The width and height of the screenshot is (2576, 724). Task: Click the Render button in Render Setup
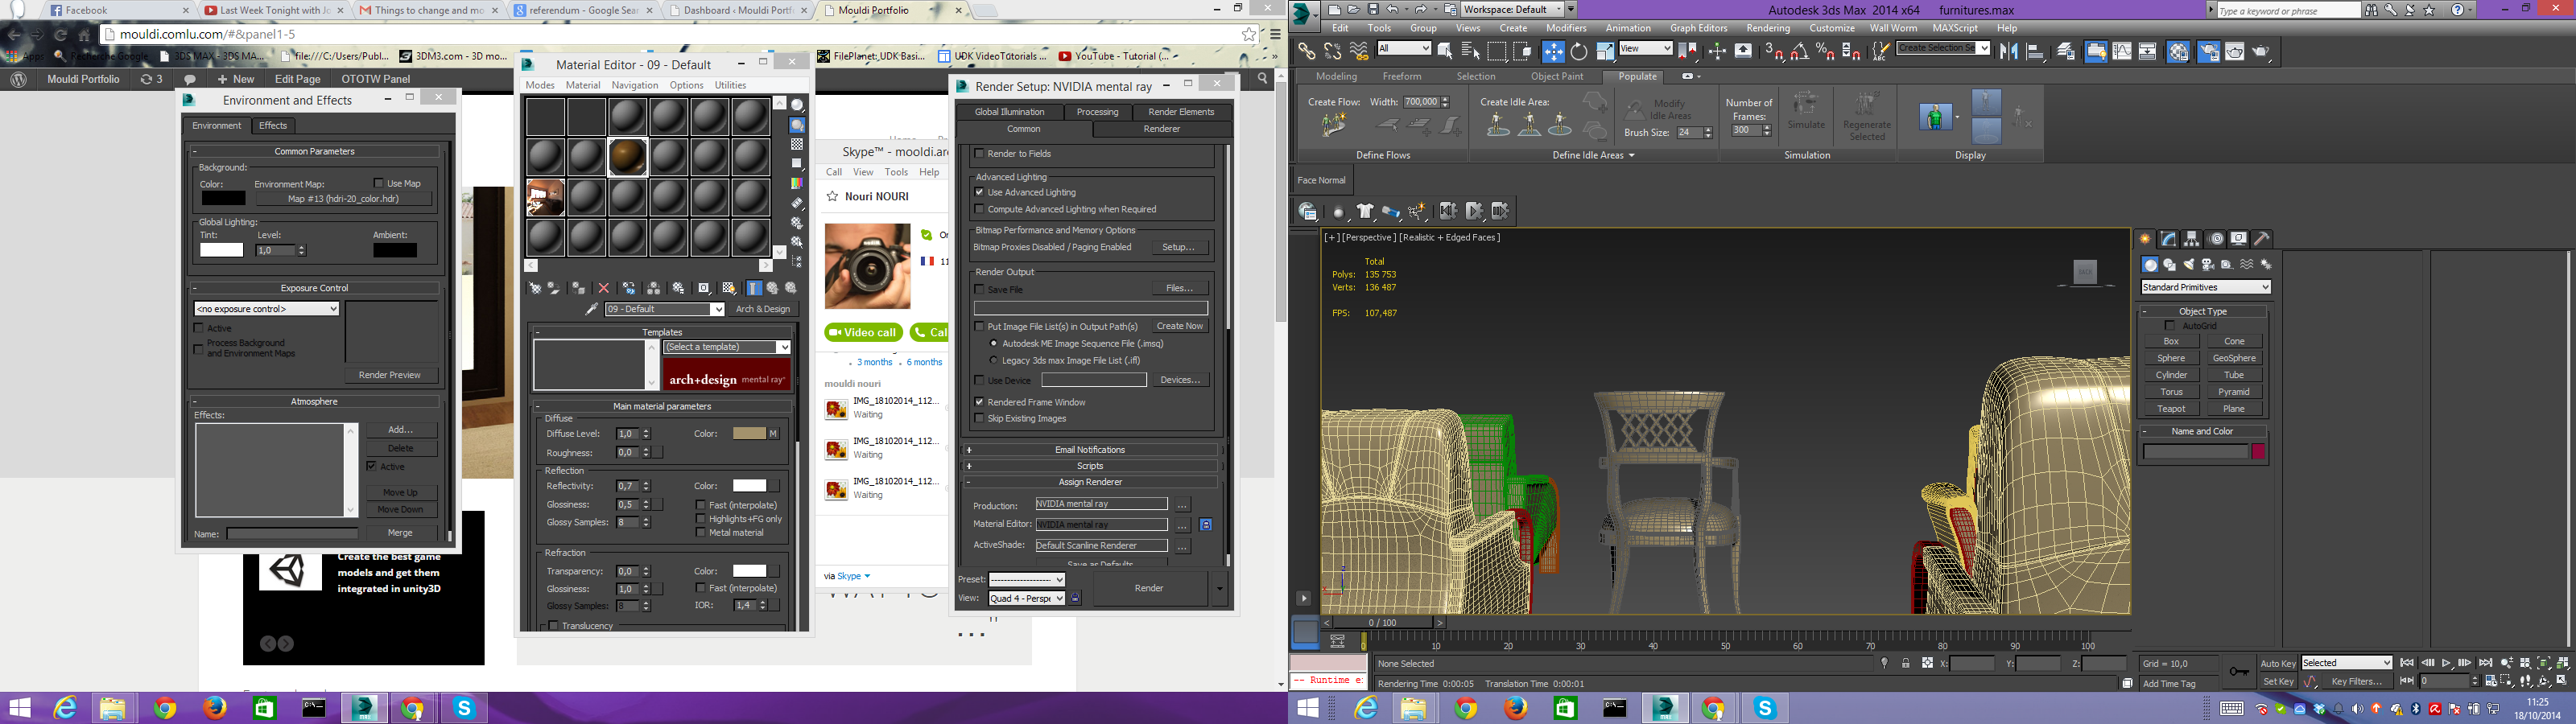pos(1149,588)
